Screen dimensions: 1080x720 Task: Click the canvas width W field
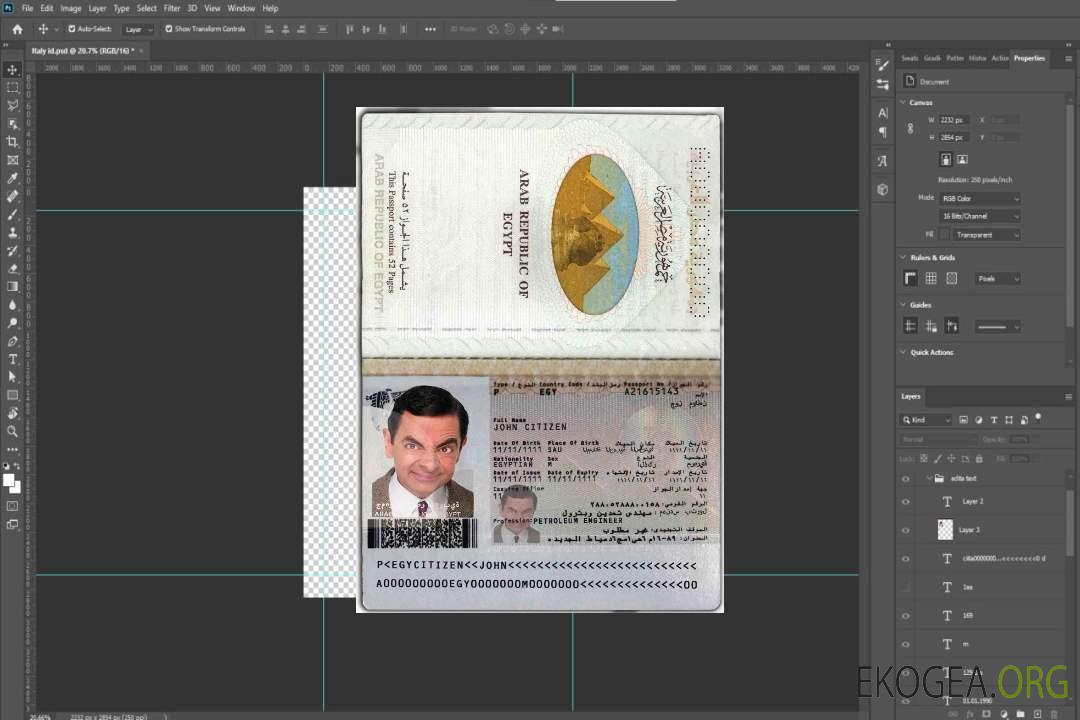(x=953, y=120)
